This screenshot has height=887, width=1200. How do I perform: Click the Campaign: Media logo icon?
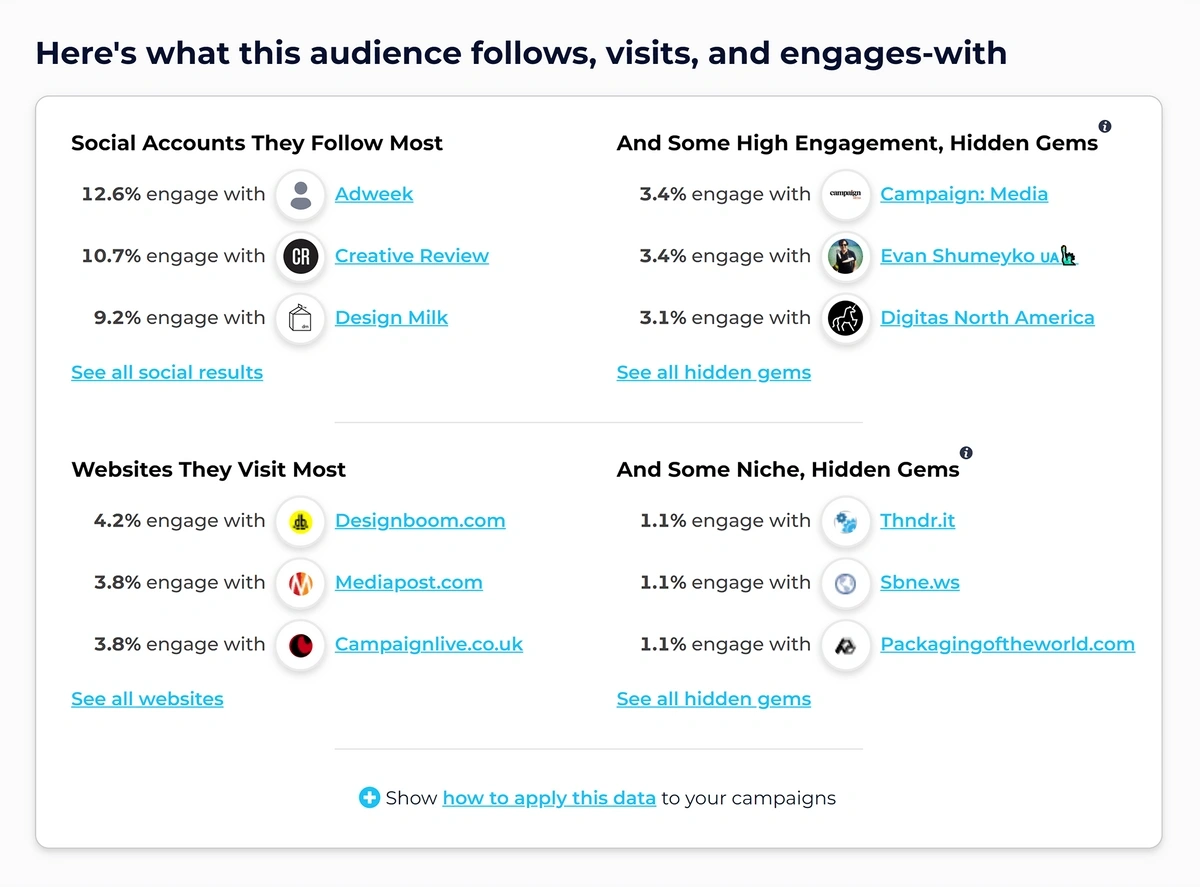pyautogui.click(x=845, y=194)
